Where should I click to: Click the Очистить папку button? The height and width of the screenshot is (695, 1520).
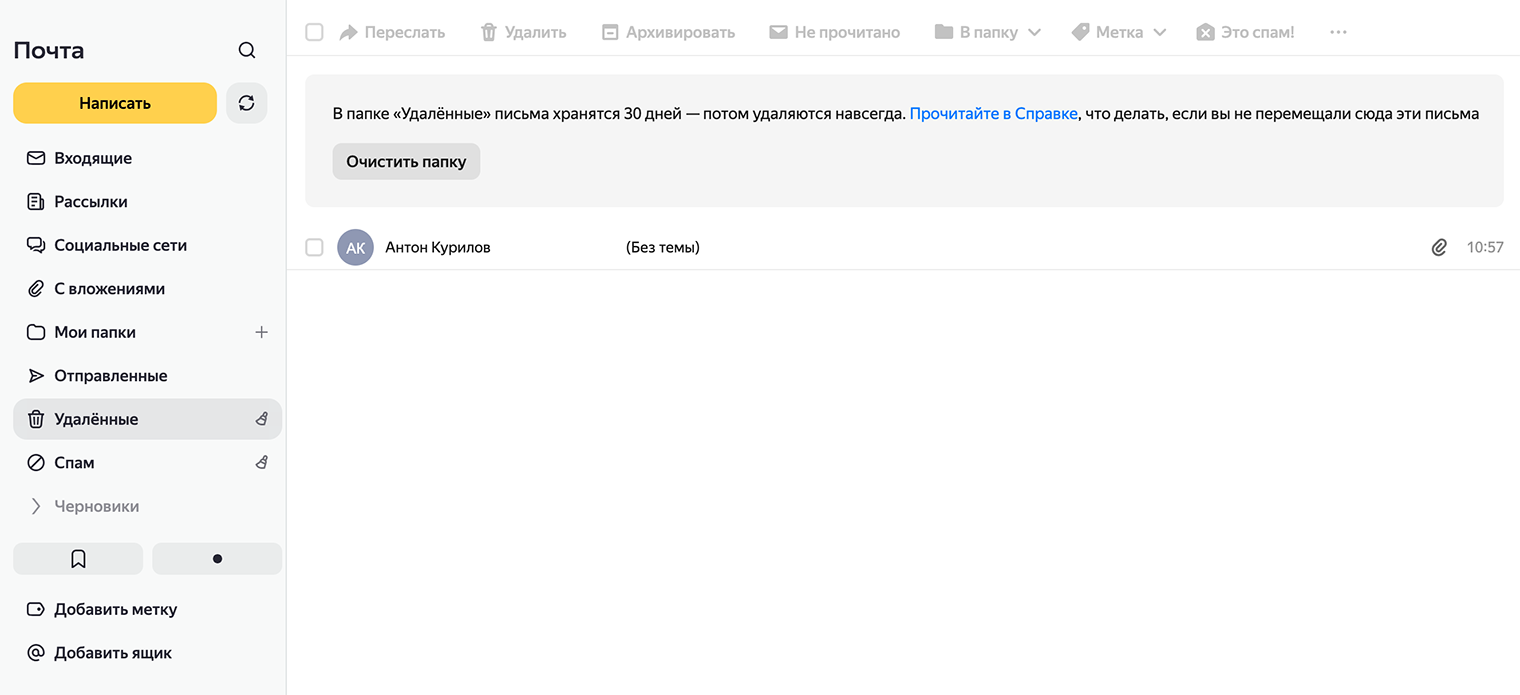[406, 161]
